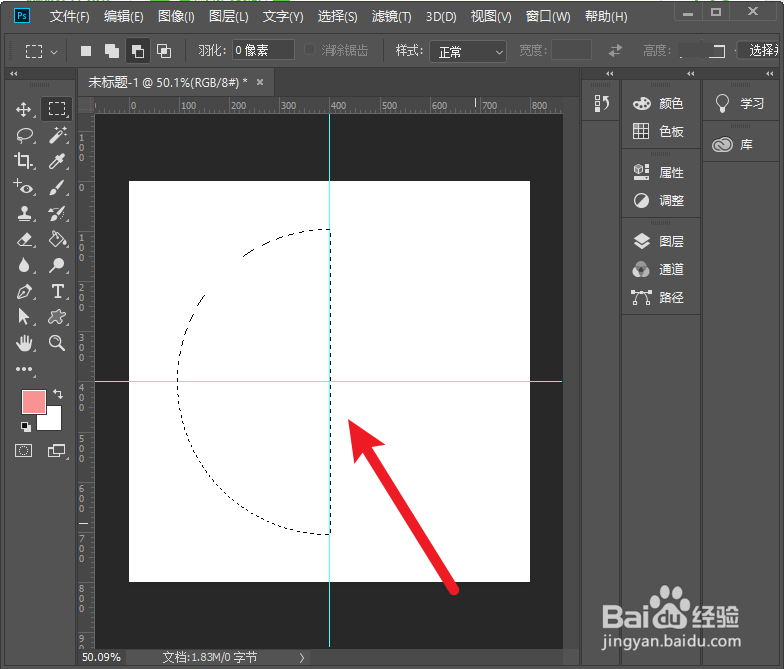The image size is (784, 669).
Task: Open the extra tools ellipsis menu
Action: (24, 369)
